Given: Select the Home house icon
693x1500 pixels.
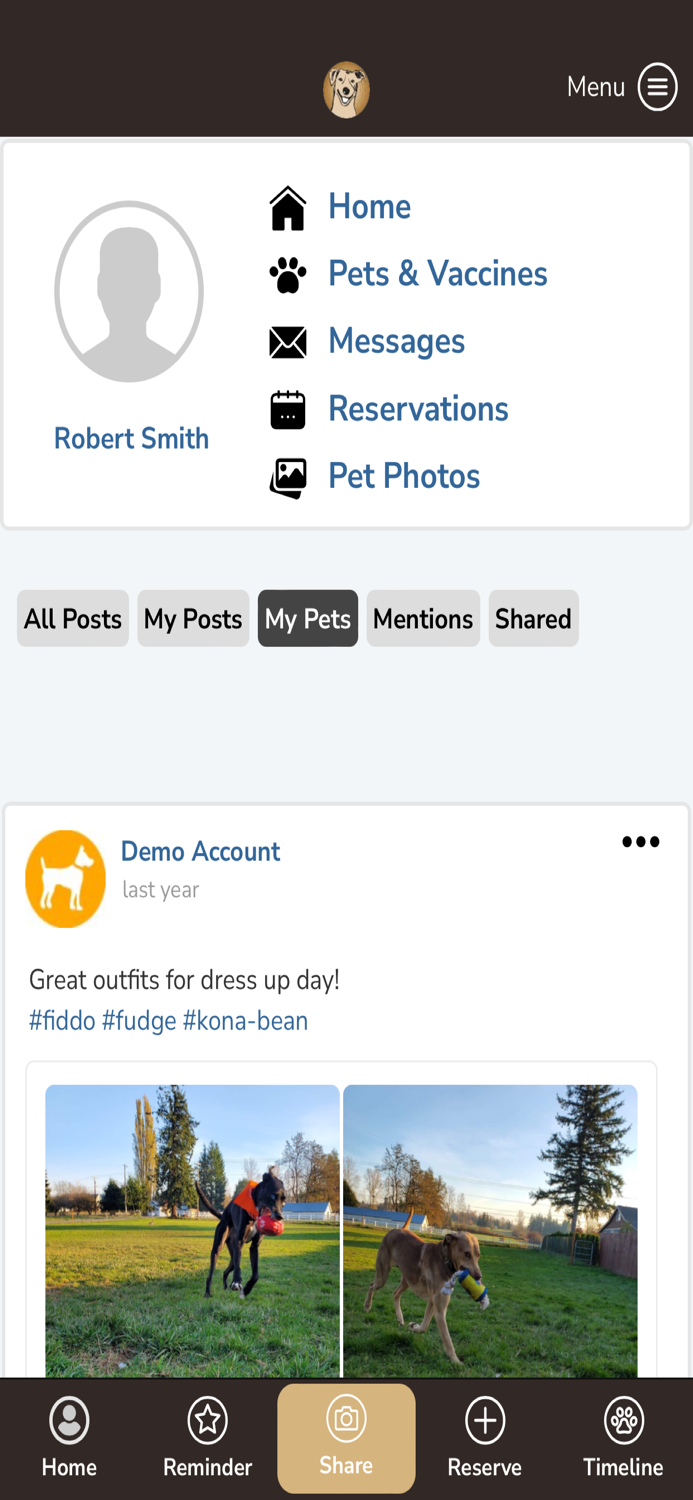Looking at the screenshot, I should (x=288, y=206).
